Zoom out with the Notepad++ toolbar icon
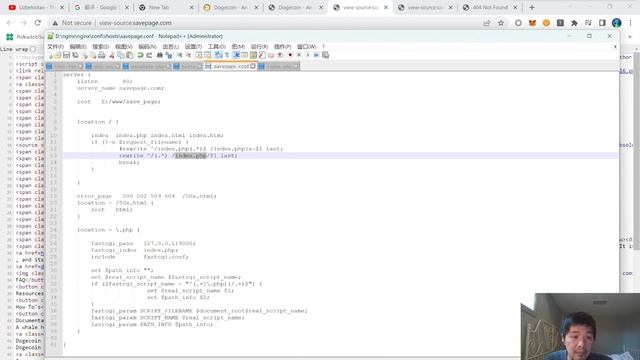The image size is (640, 360). click(x=188, y=55)
